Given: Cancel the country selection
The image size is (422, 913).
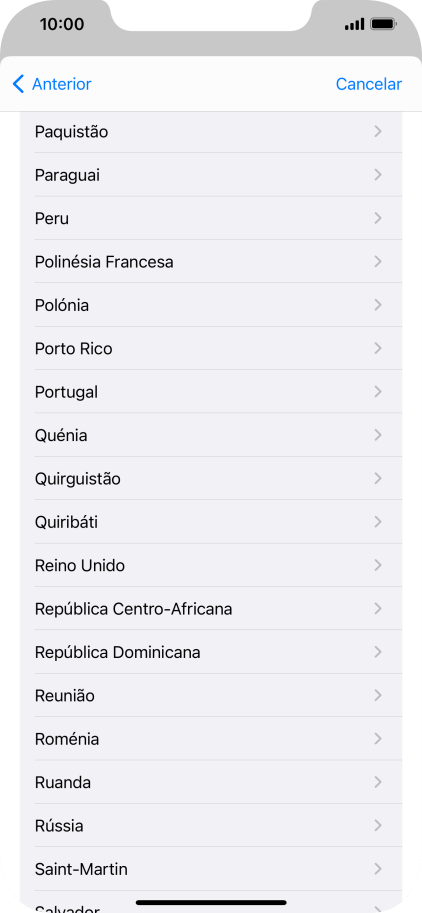Looking at the screenshot, I should [368, 84].
